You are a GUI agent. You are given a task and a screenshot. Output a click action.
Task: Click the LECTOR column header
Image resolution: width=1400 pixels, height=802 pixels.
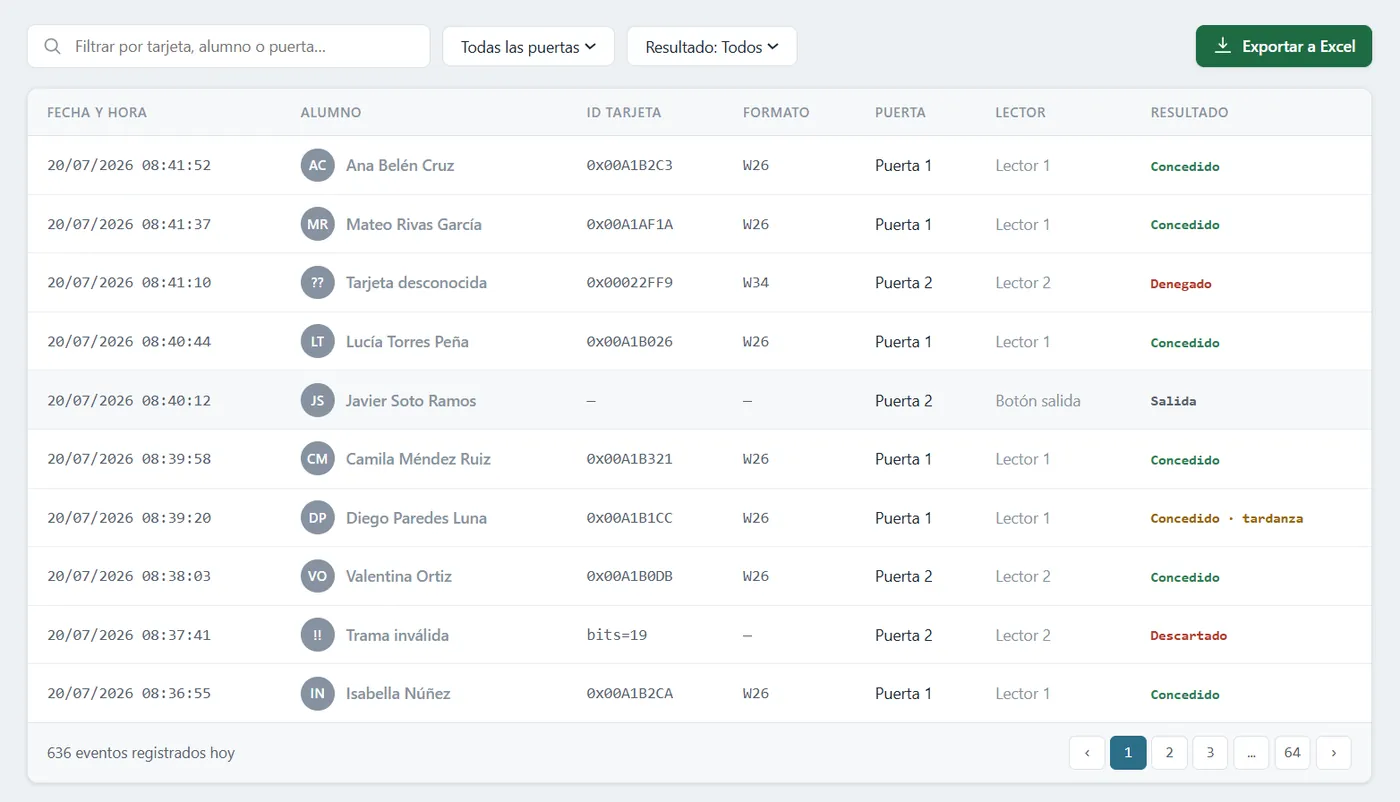(x=1021, y=112)
